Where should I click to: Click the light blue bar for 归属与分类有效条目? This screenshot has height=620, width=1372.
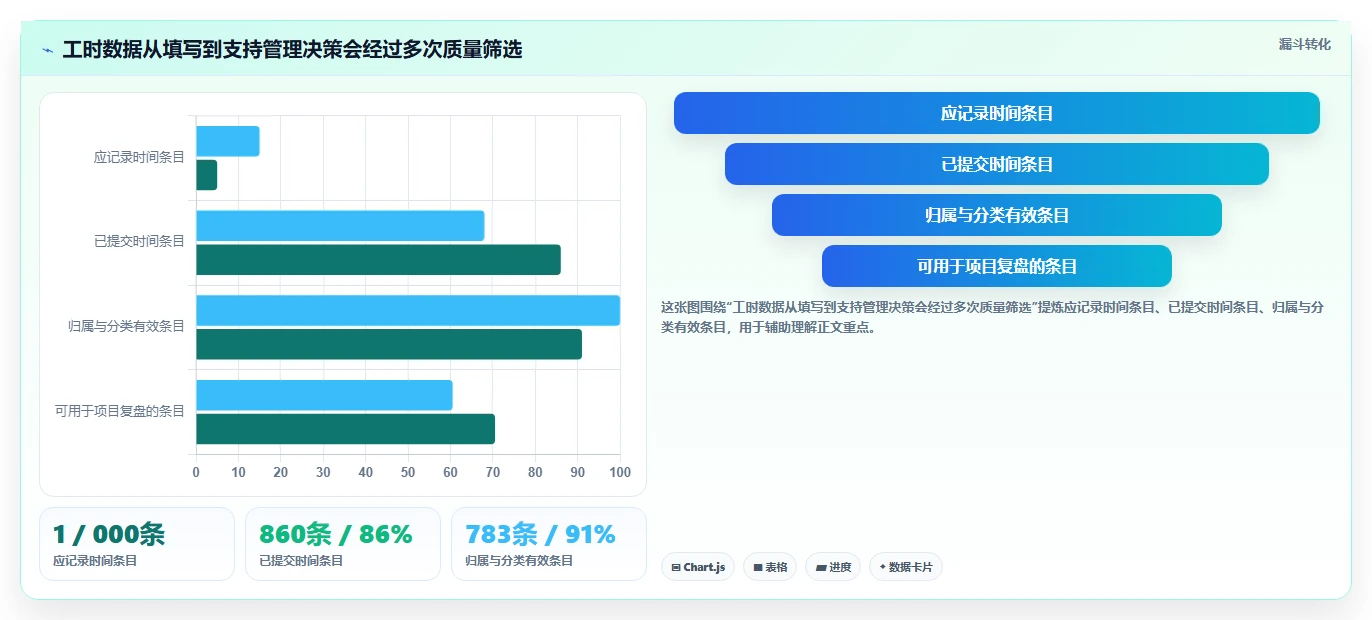[x=408, y=310]
